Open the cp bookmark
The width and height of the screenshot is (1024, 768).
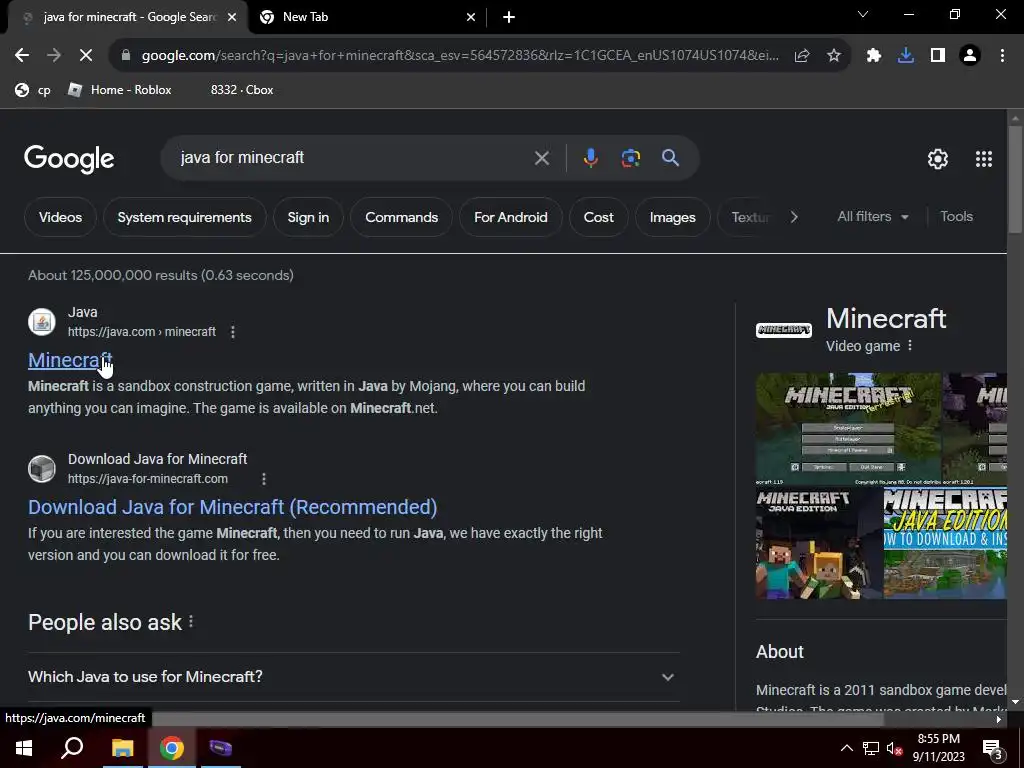coord(33,90)
